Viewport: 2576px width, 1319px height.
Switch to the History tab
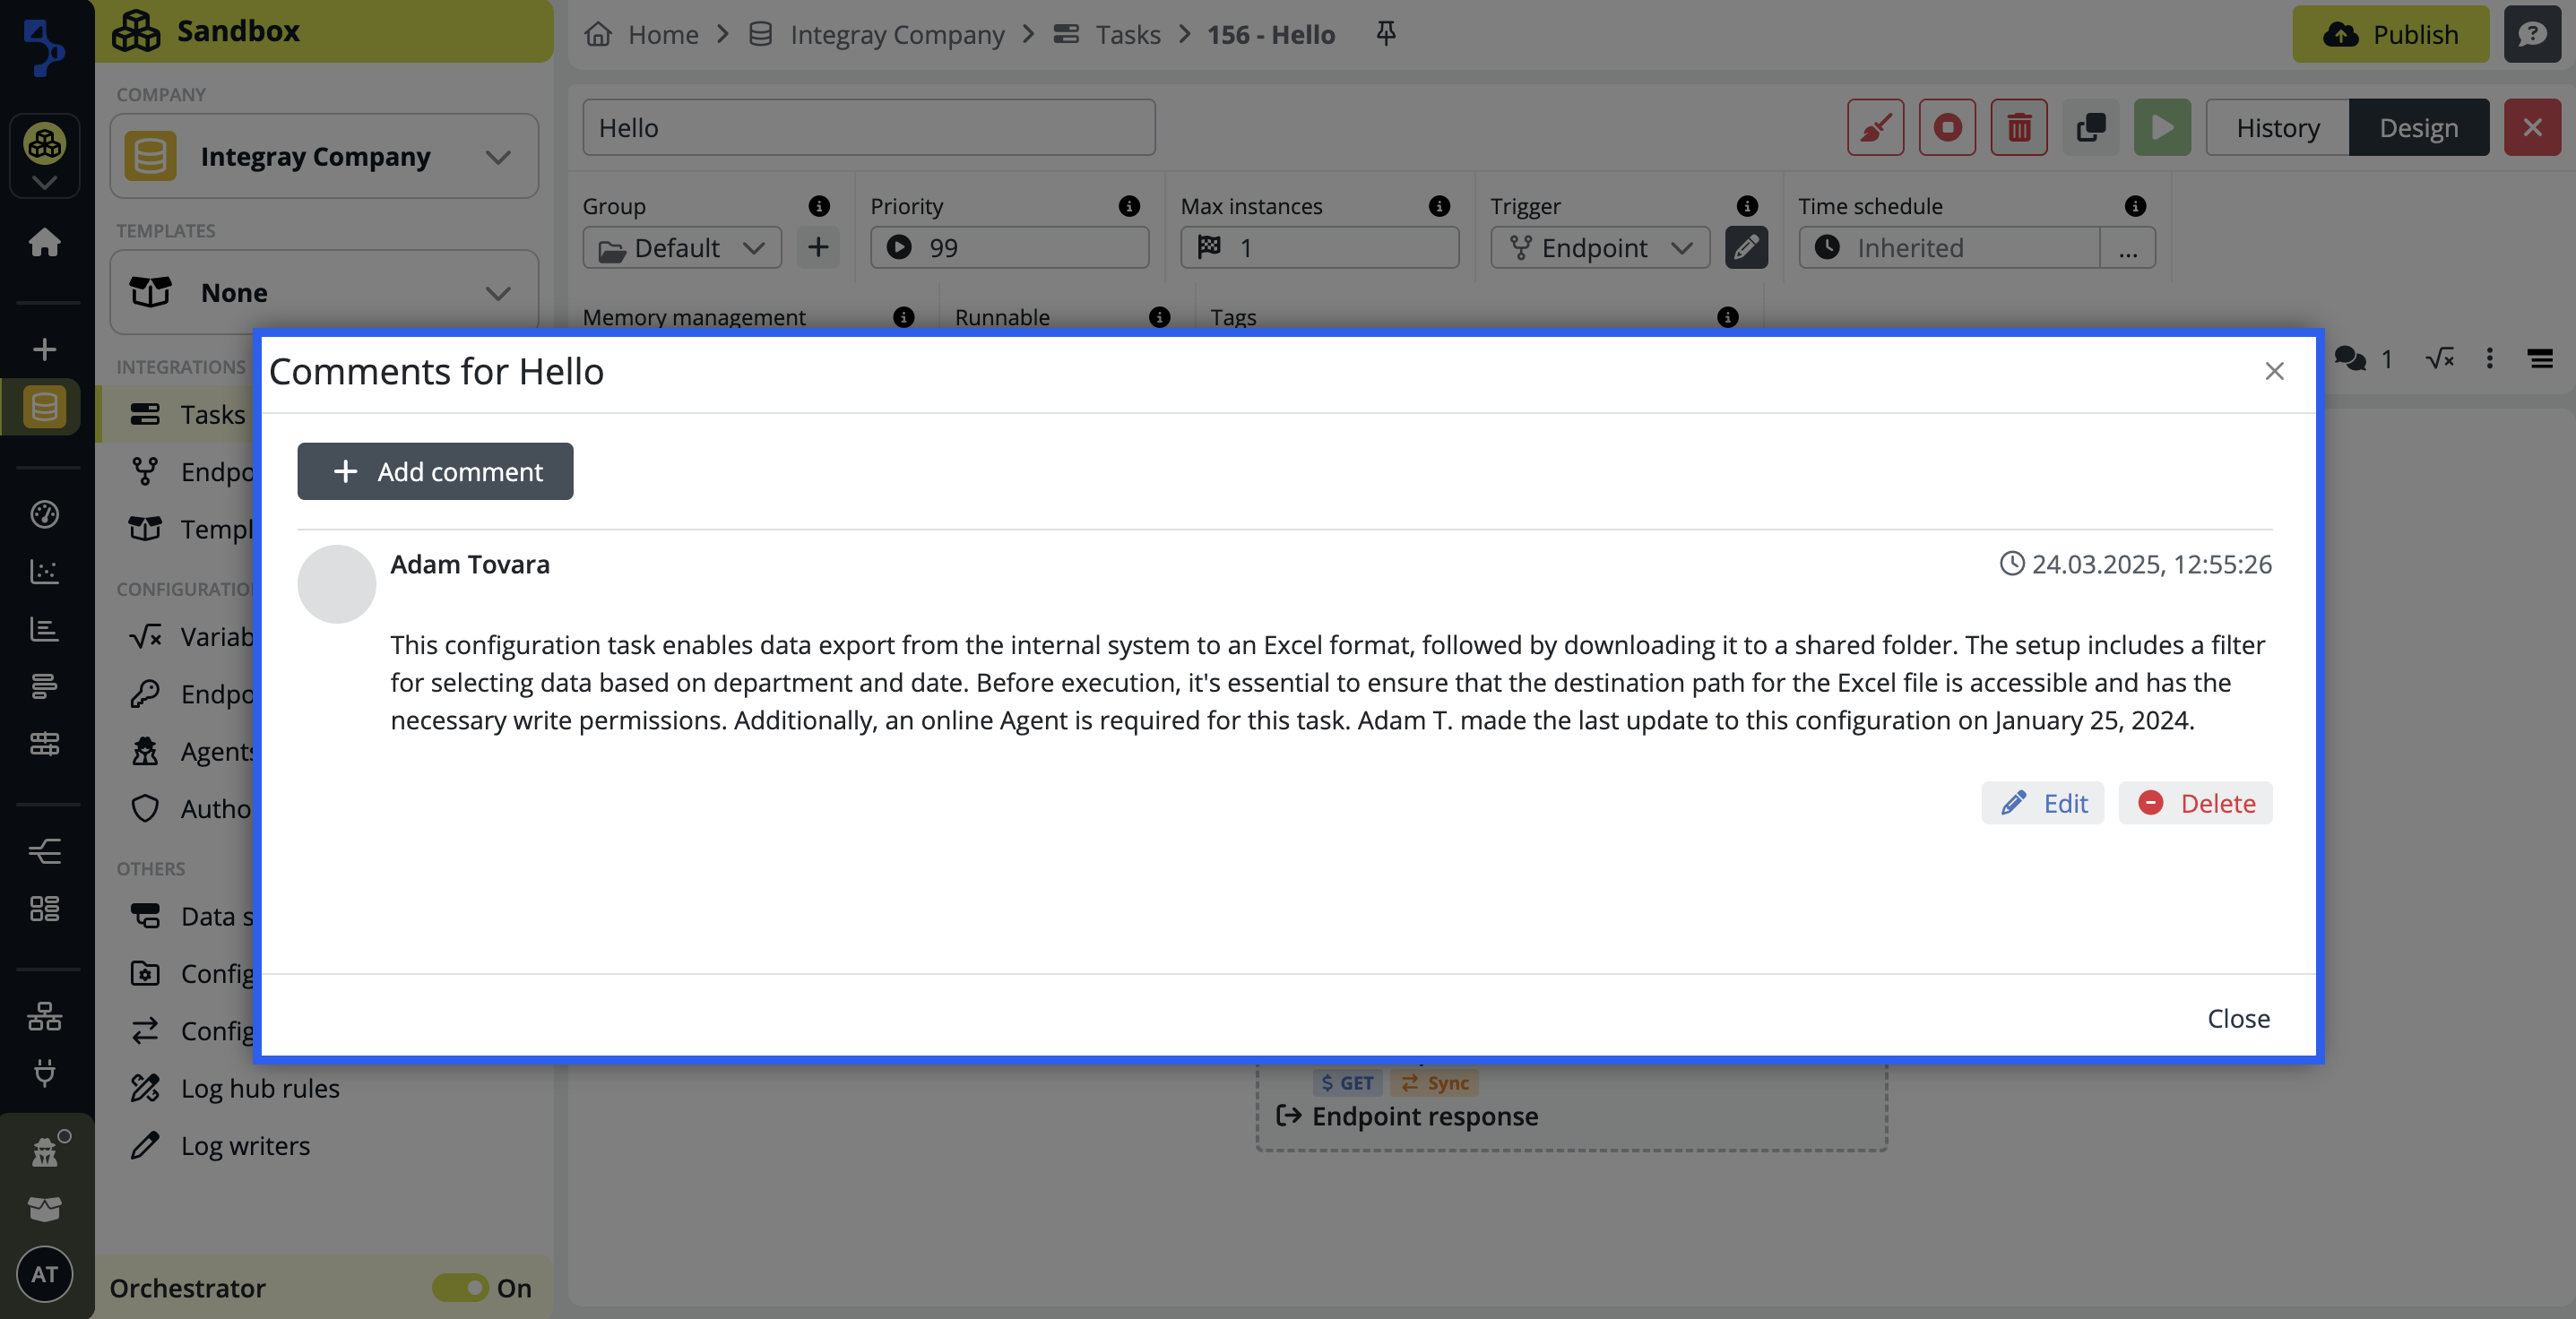tap(2277, 127)
